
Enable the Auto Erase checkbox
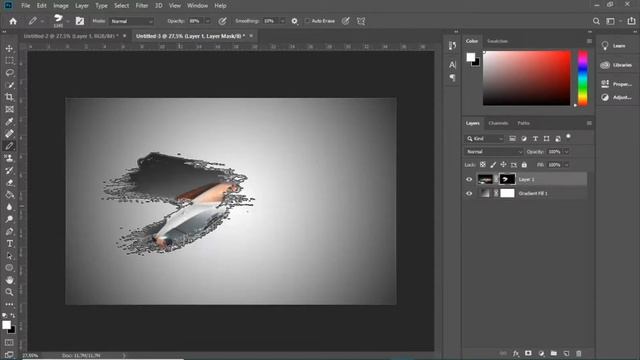point(307,21)
